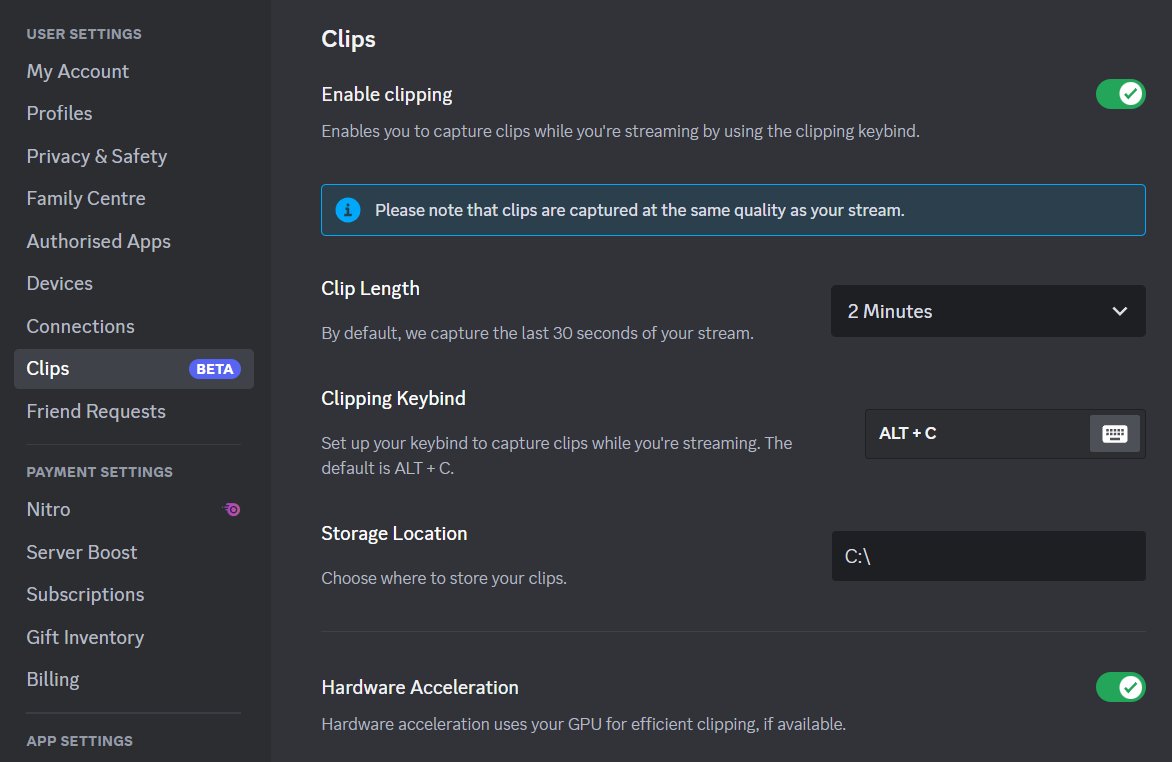Click the Enable clipping label
This screenshot has width=1172, height=762.
click(x=386, y=95)
